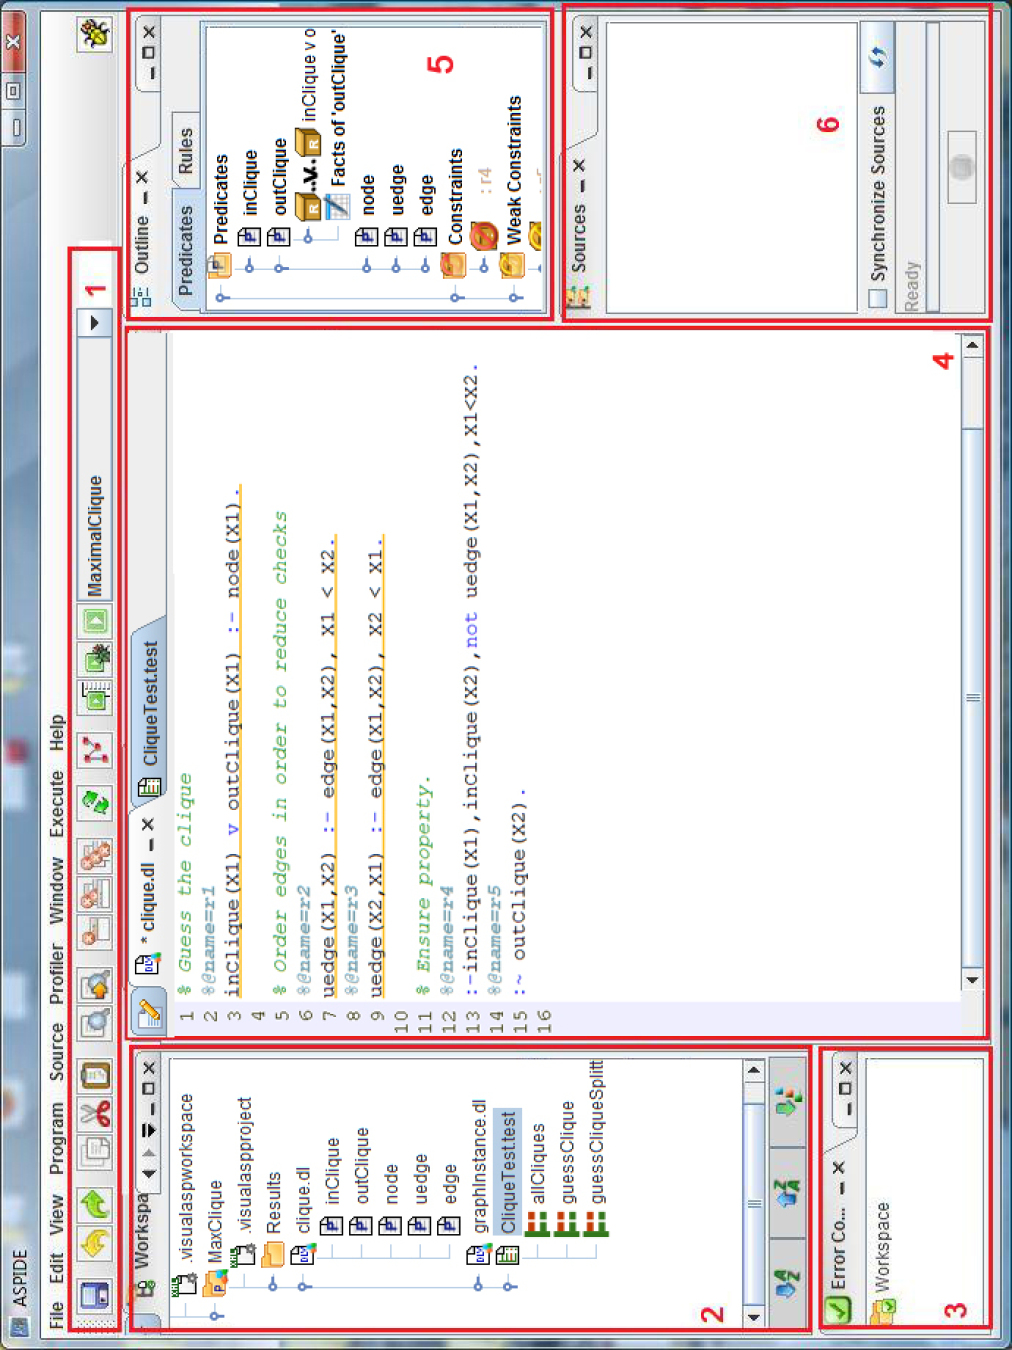Click the yellow undo arrow icon
This screenshot has height=1350, width=1012.
pyautogui.click(x=95, y=1245)
